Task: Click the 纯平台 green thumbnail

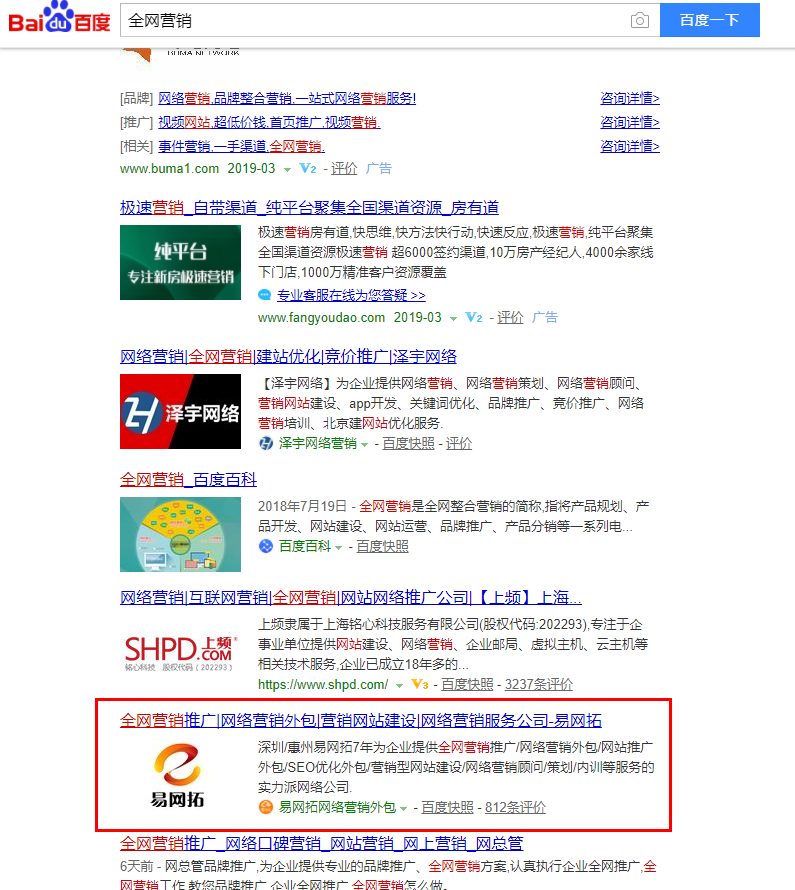Action: (180, 262)
